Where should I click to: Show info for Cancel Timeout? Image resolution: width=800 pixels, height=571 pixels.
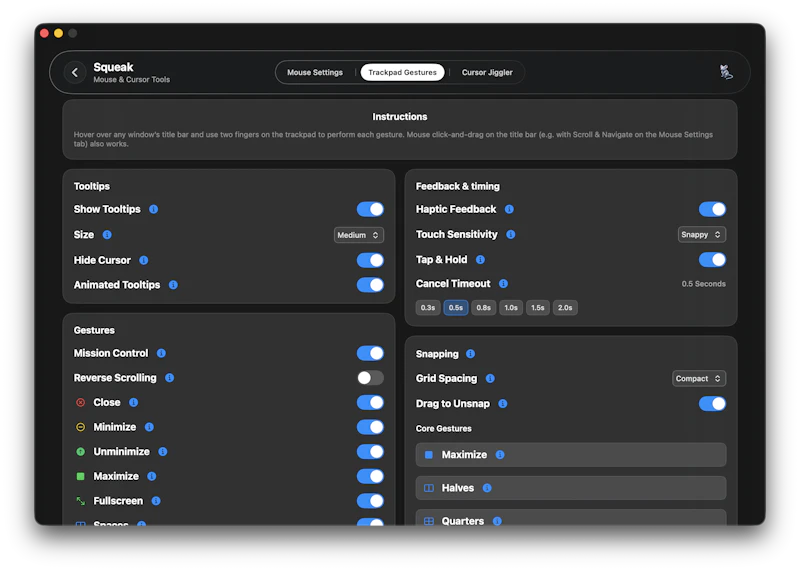click(x=504, y=284)
